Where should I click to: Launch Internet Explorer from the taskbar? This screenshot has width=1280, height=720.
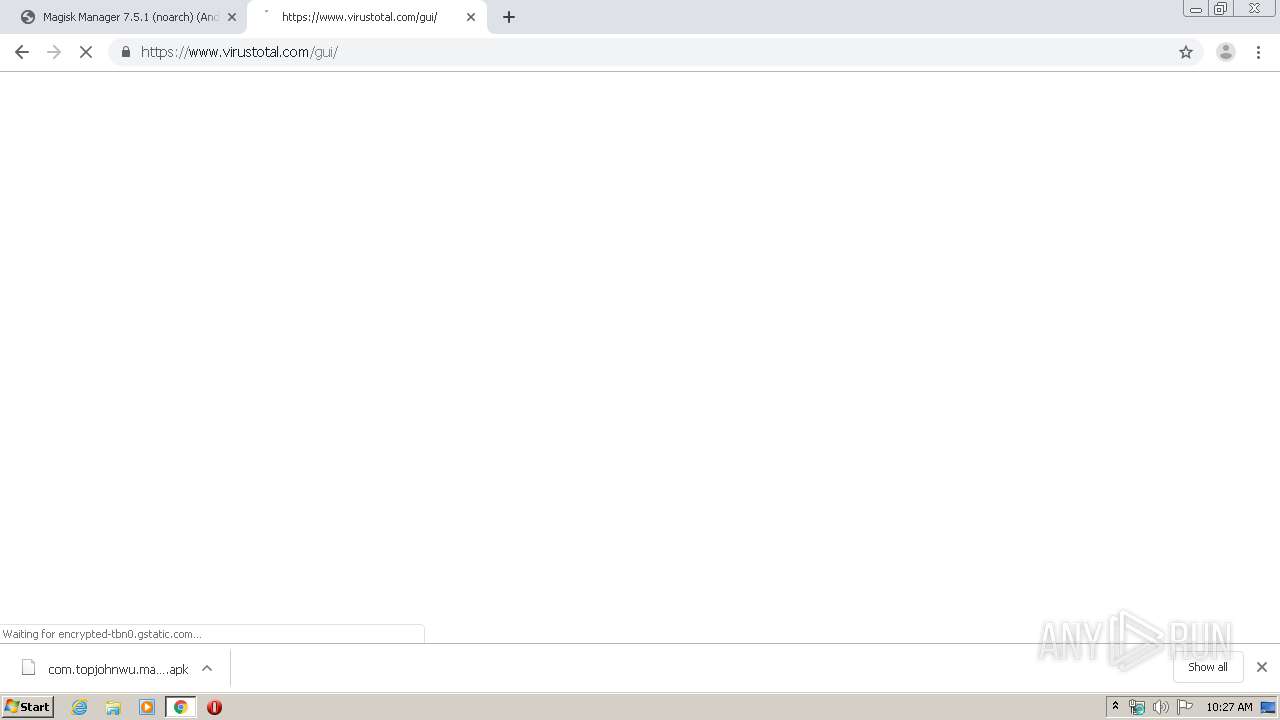(x=80, y=707)
